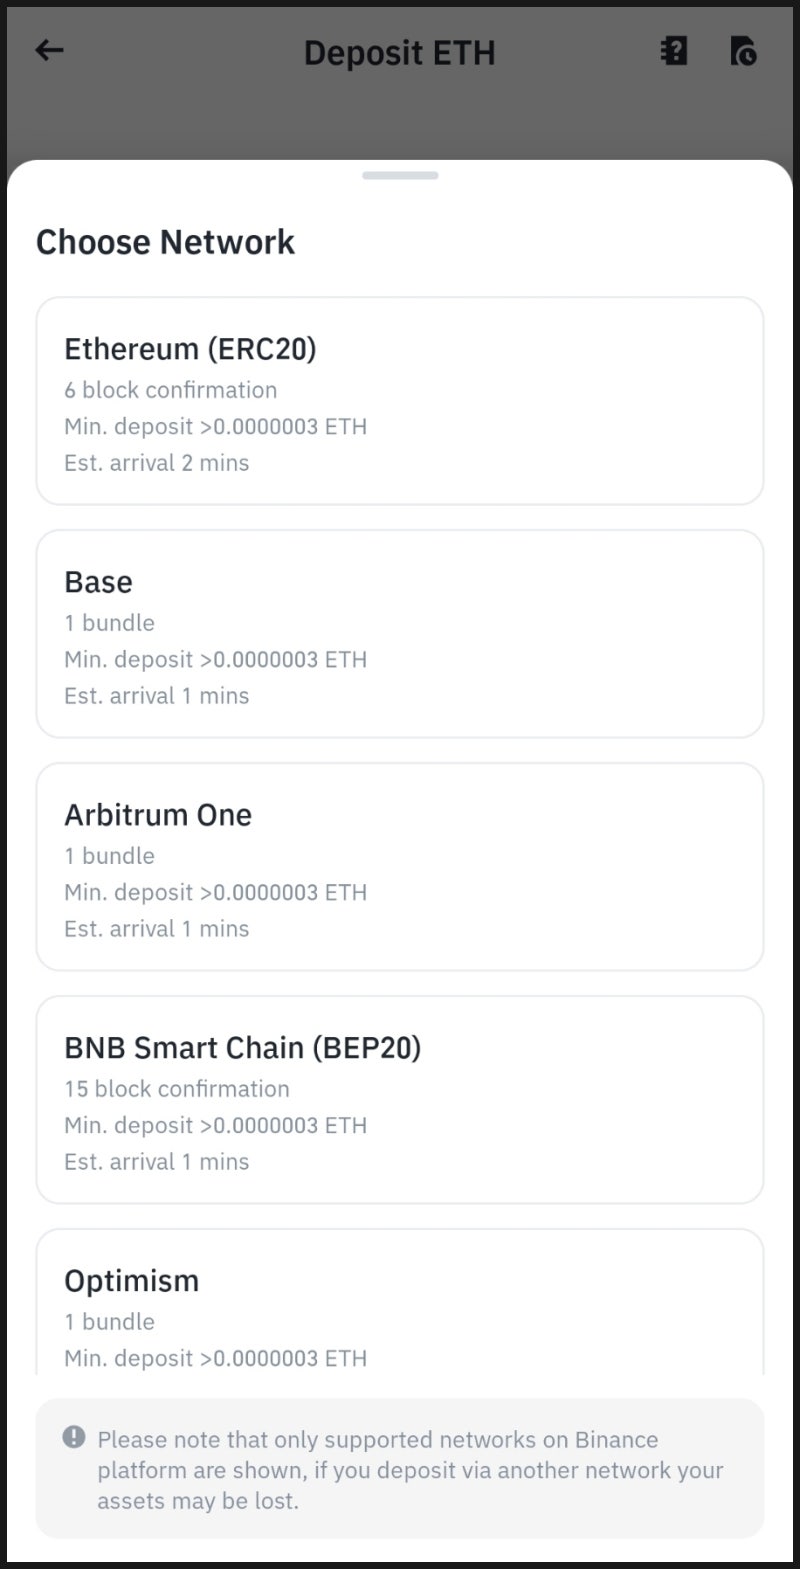Click the exclamation info icon in the notice
Screen dimensions: 800x1569
(74, 1437)
